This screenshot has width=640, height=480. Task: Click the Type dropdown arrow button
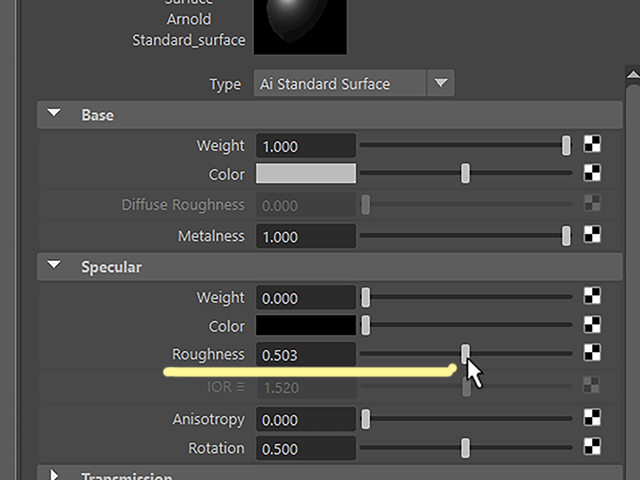440,83
